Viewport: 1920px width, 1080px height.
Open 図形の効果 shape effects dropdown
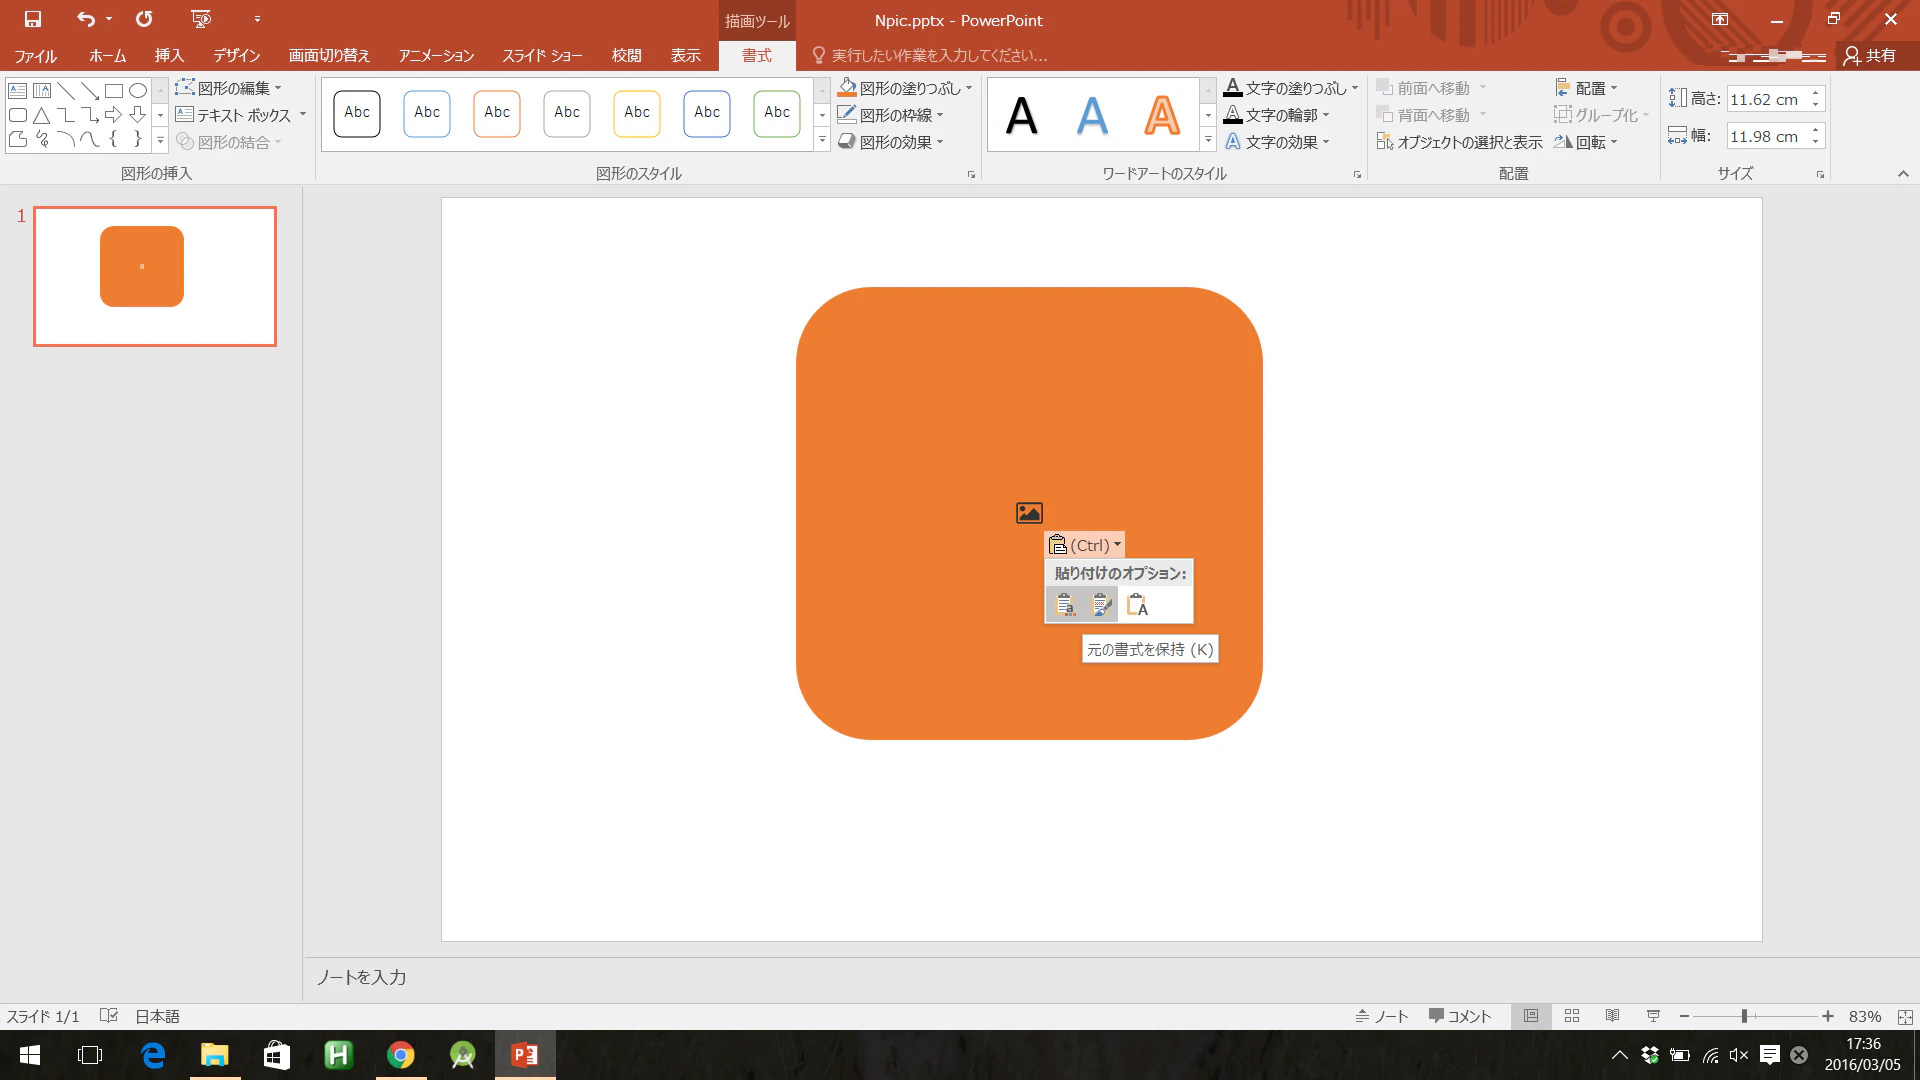[891, 142]
